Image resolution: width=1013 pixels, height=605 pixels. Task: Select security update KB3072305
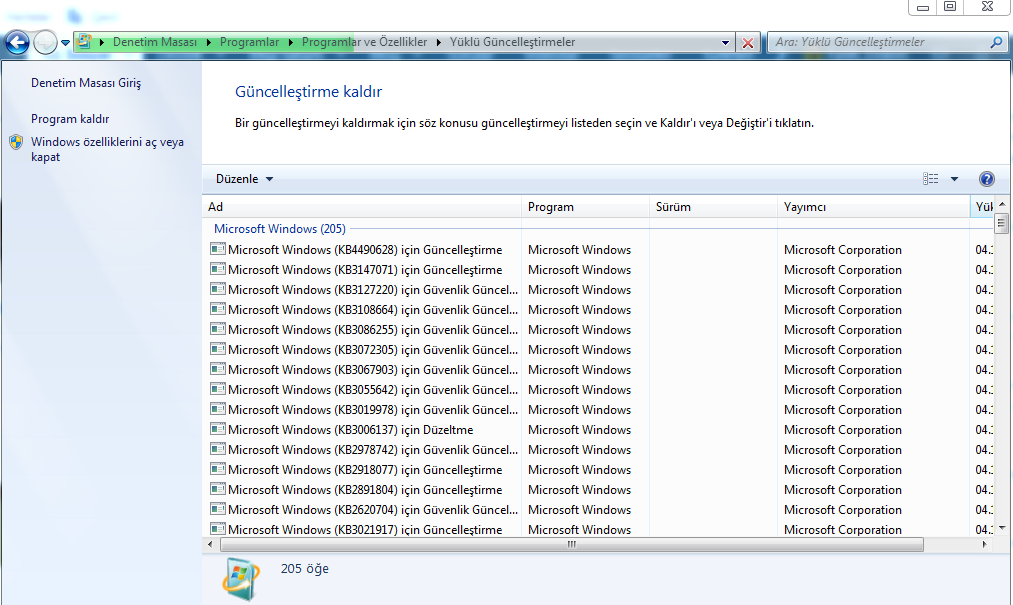[598, 350]
